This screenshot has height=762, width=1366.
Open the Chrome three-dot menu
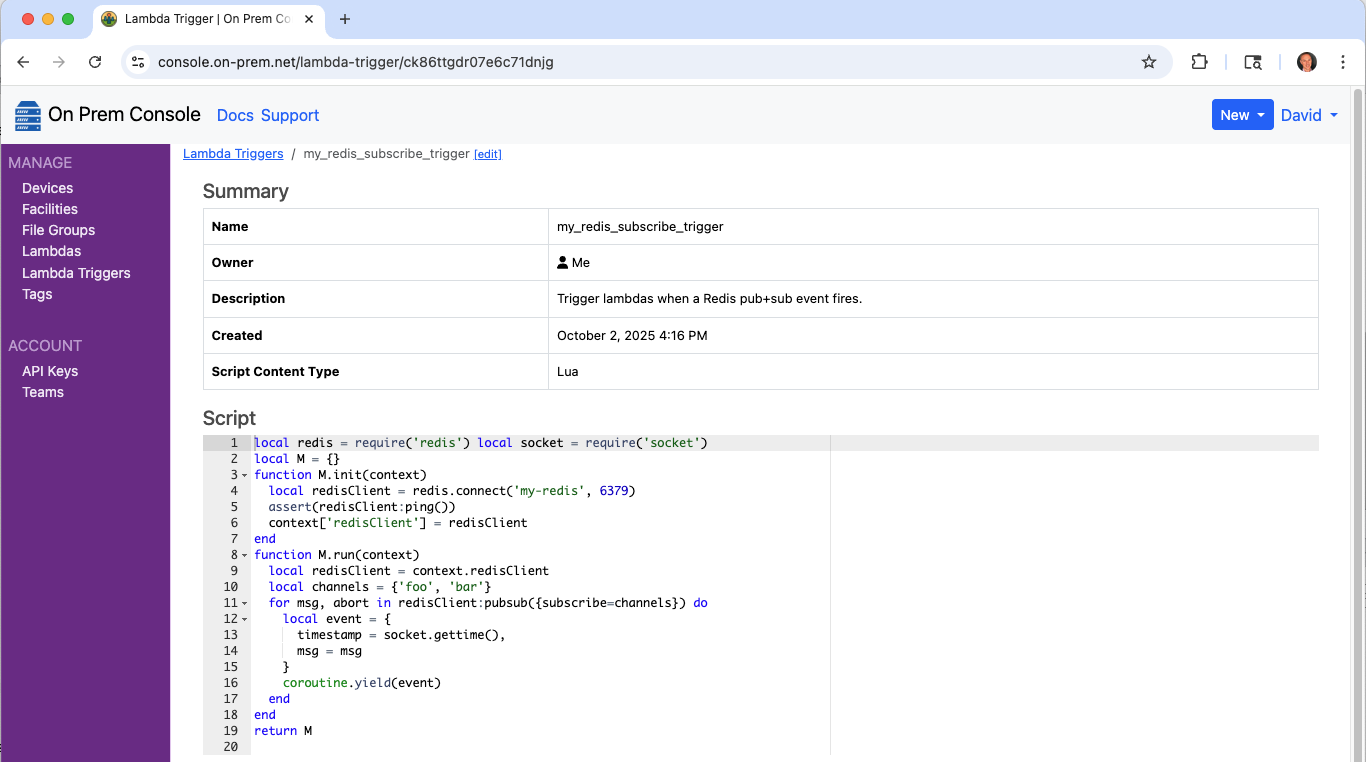(1343, 62)
